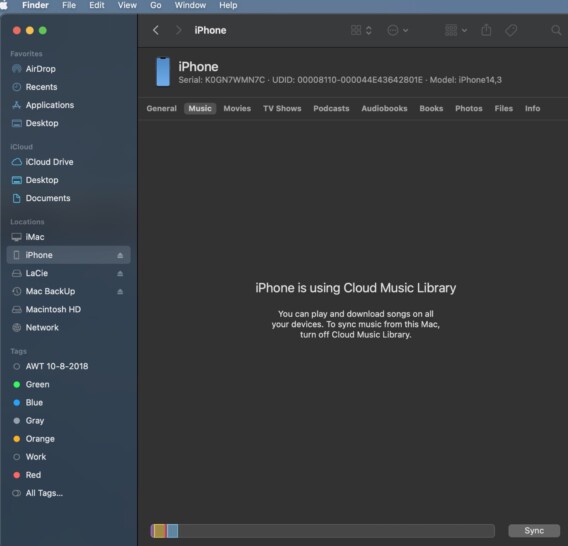This screenshot has width=568, height=546.
Task: Filter by the Blue tag
Action: coord(68,403)
